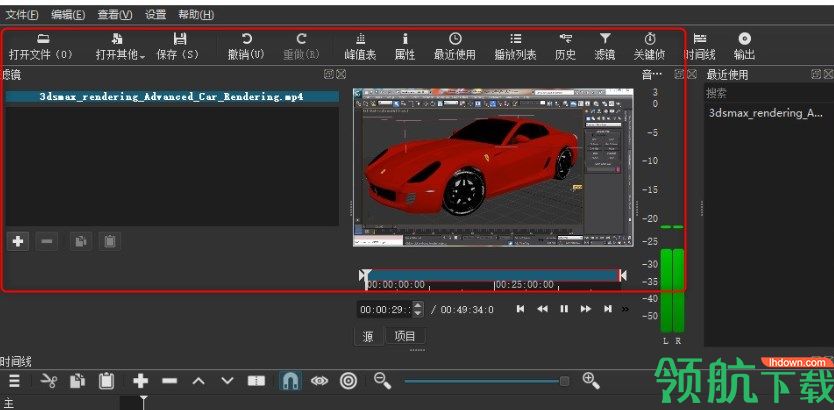Open the timeline hamburger menu
The image size is (834, 410).
(14, 381)
